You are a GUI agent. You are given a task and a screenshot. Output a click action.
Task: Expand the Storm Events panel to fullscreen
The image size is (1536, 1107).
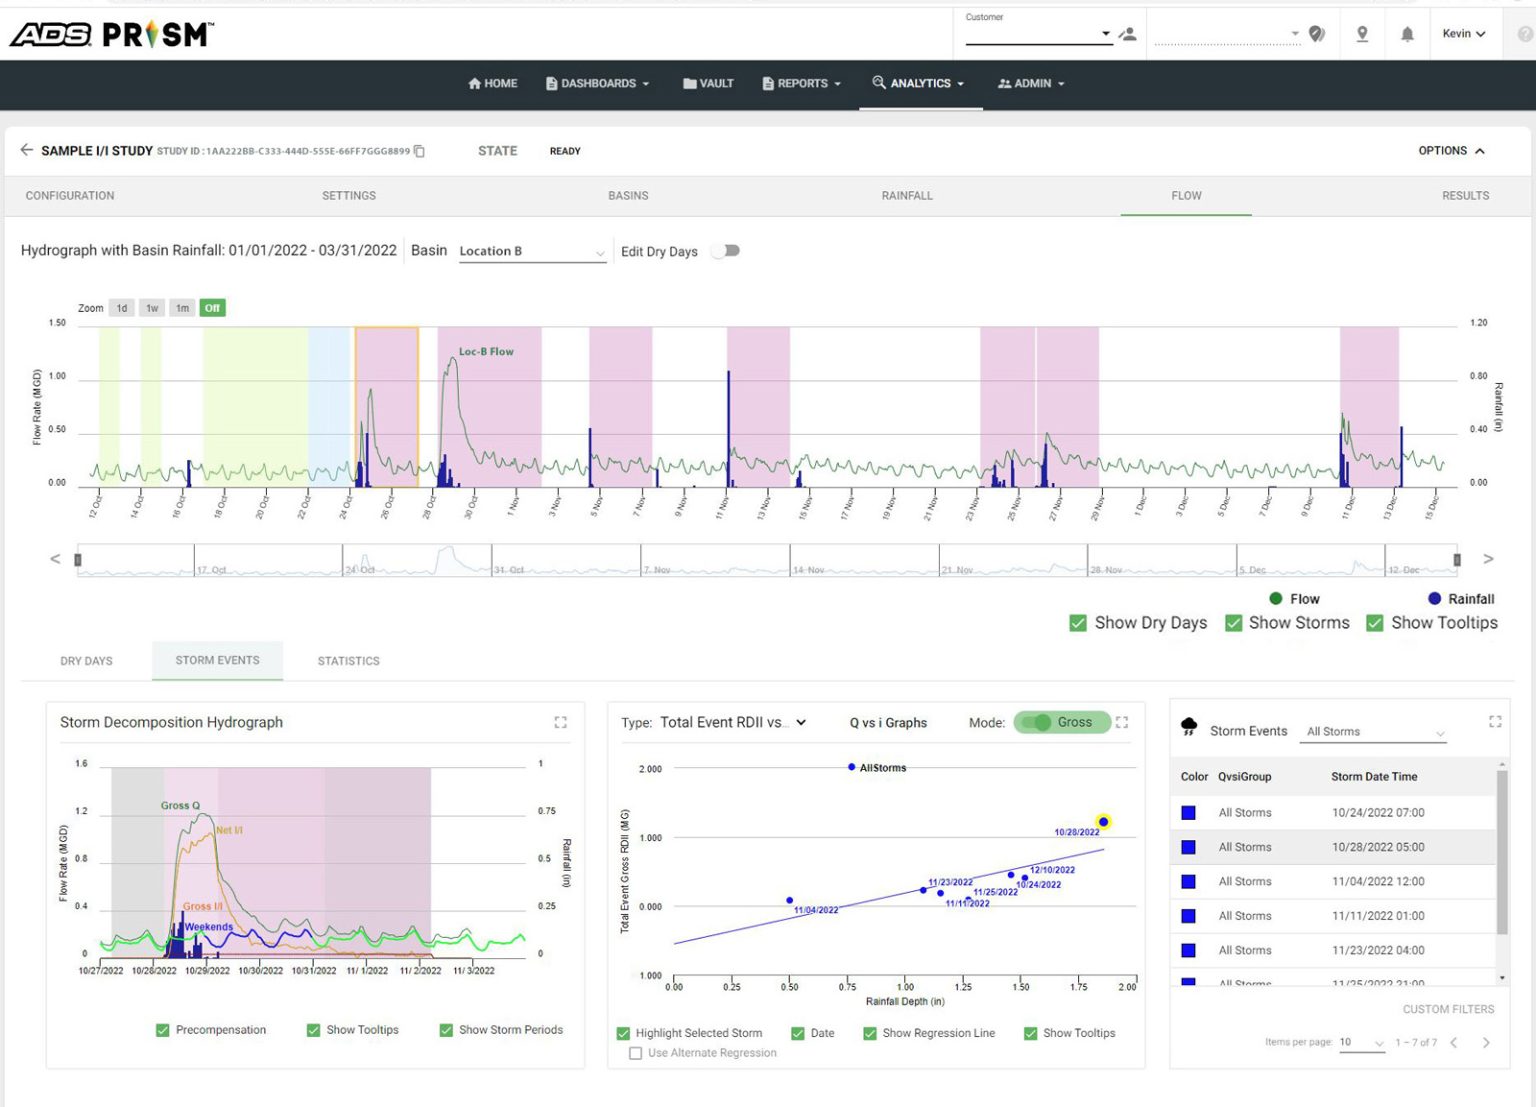[x=1495, y=722]
